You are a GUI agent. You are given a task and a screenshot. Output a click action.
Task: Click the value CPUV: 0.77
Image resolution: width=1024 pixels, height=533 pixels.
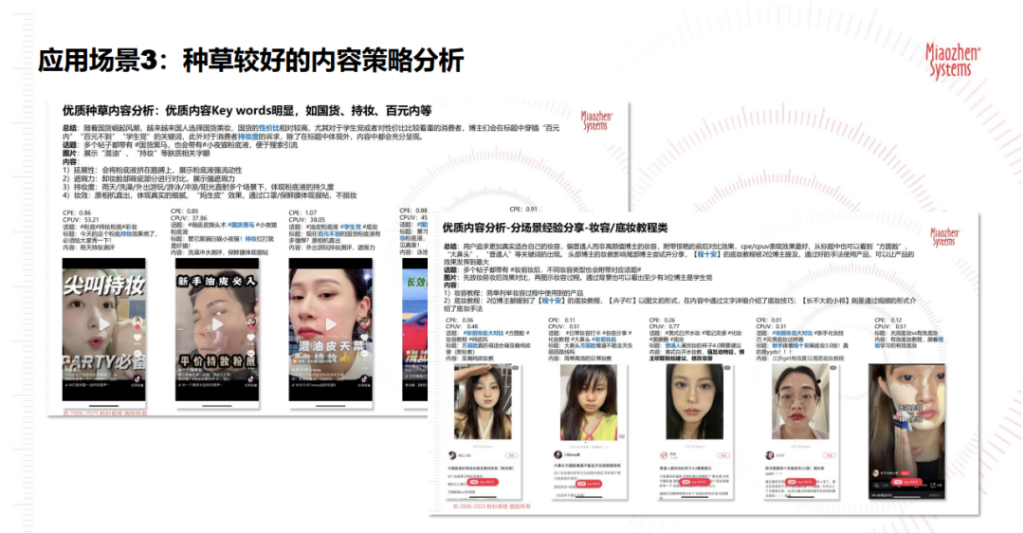pos(665,326)
